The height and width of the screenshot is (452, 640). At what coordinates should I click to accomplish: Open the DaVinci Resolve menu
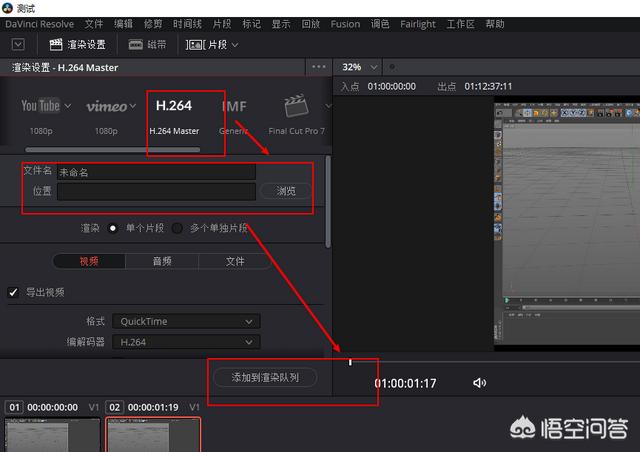[x=40, y=24]
